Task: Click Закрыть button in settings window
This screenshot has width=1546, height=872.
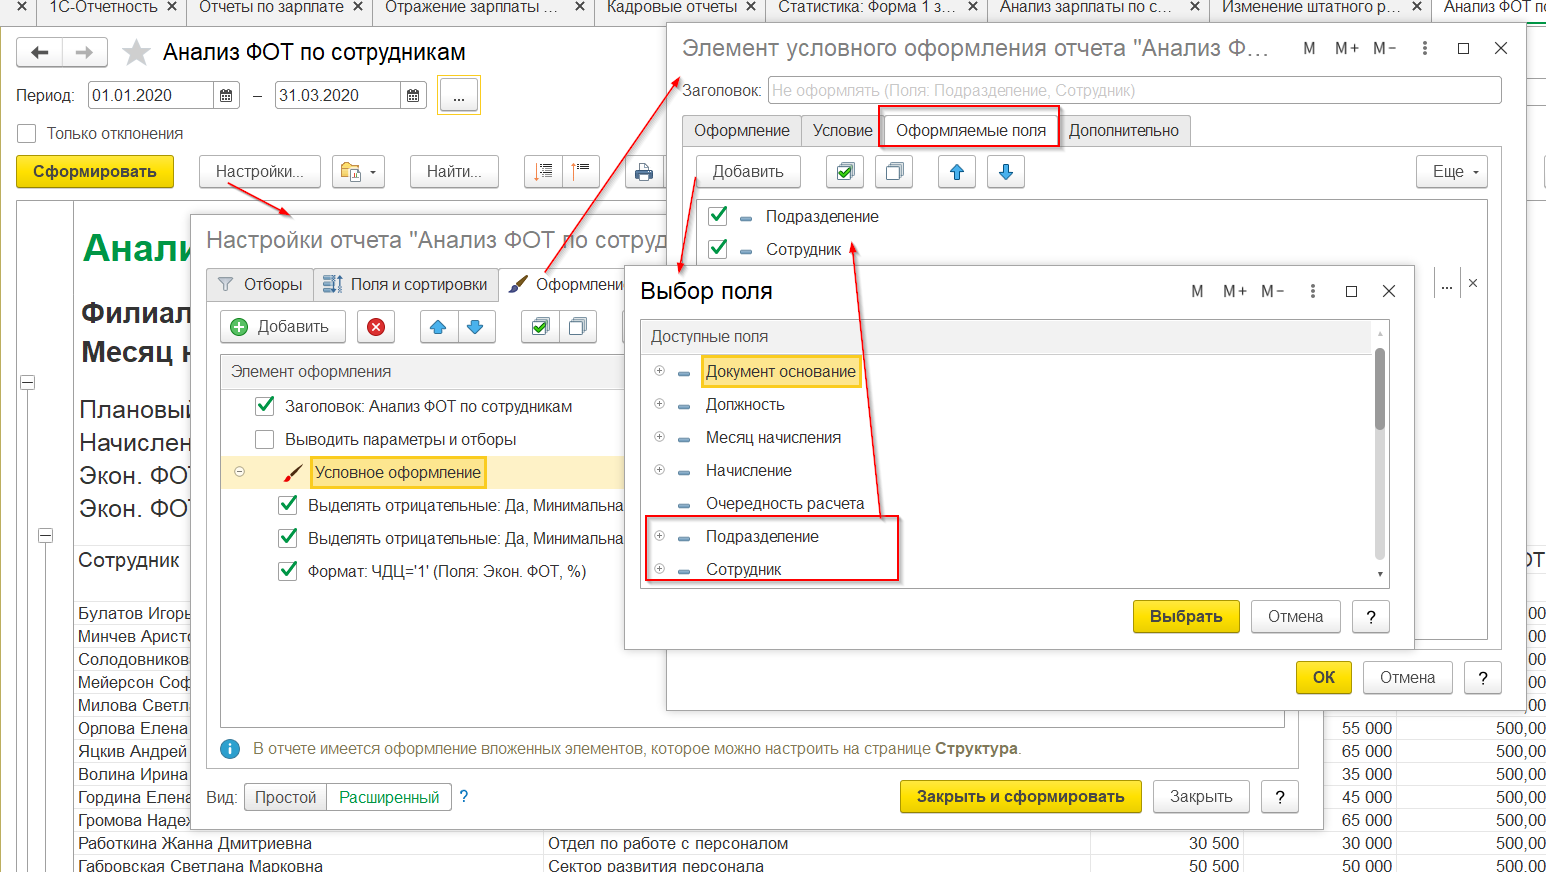Action: tap(1201, 797)
